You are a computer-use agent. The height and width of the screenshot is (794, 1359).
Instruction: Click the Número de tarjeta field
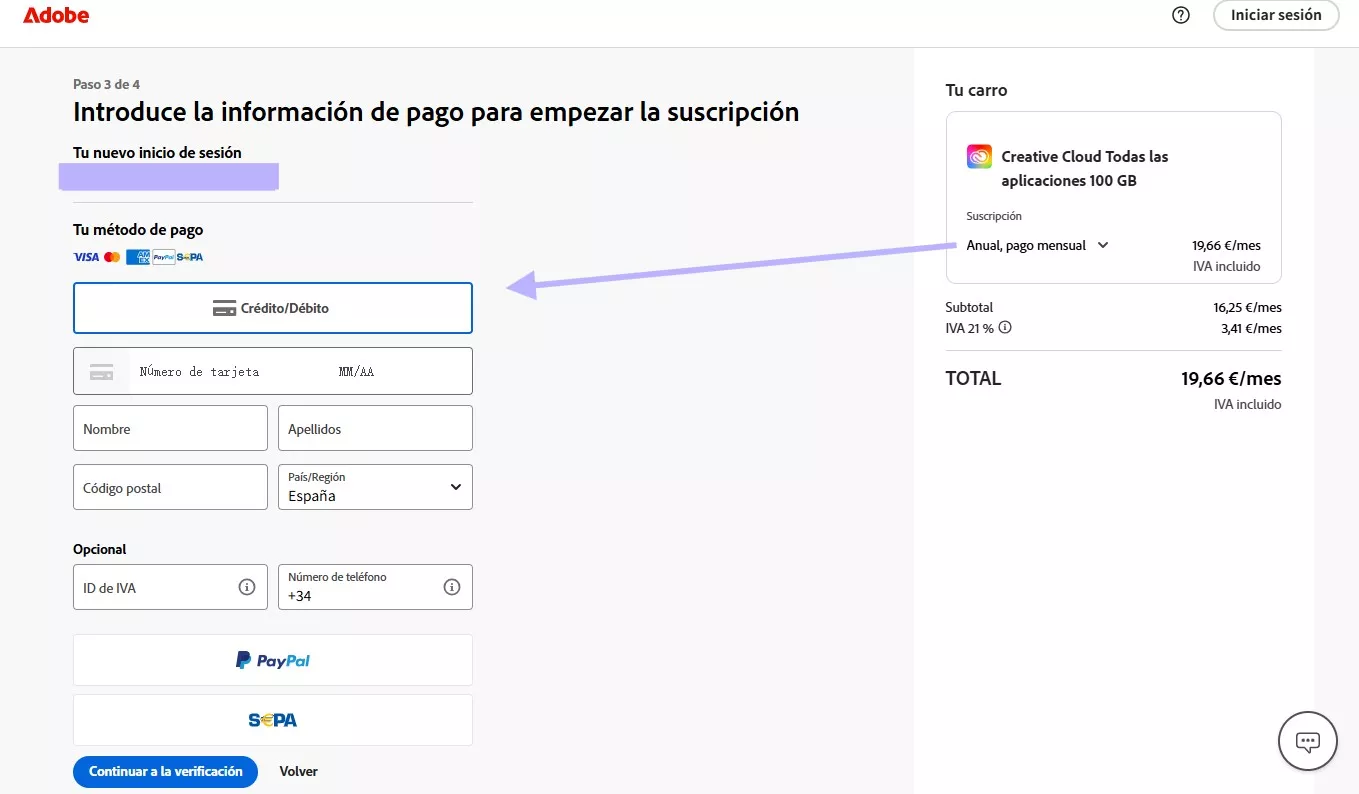(199, 371)
